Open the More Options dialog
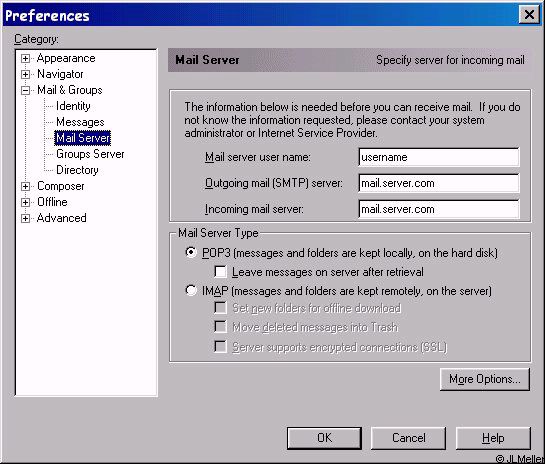 [x=485, y=379]
